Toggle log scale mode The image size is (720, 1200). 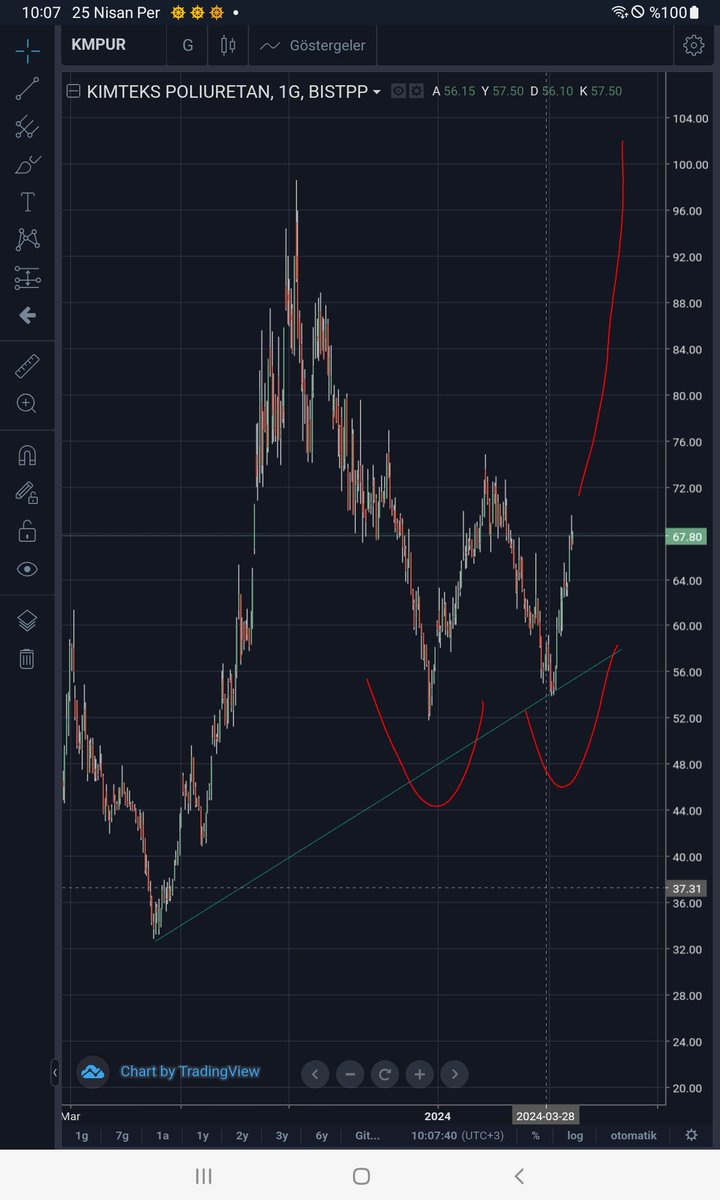(x=575, y=1135)
